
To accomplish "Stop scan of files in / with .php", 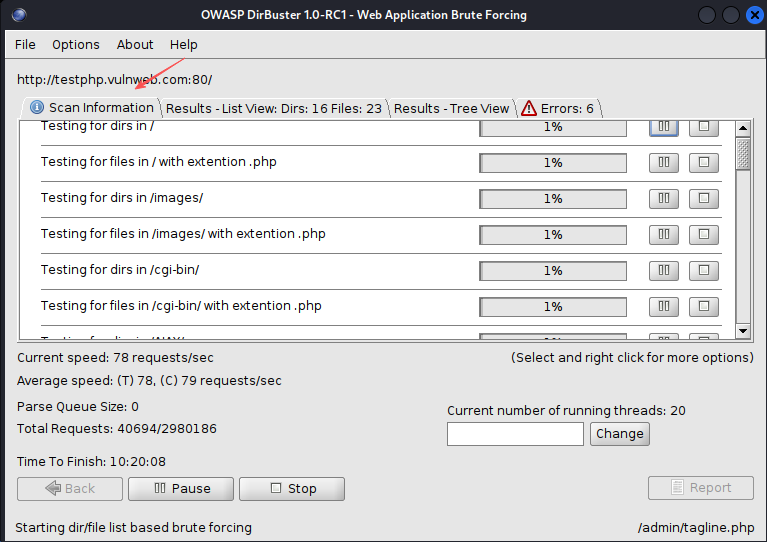I will (x=703, y=163).
